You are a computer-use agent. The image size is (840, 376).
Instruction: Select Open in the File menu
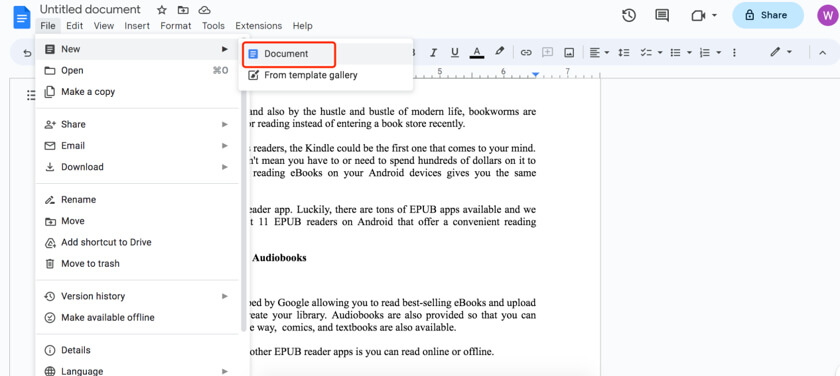point(137,71)
